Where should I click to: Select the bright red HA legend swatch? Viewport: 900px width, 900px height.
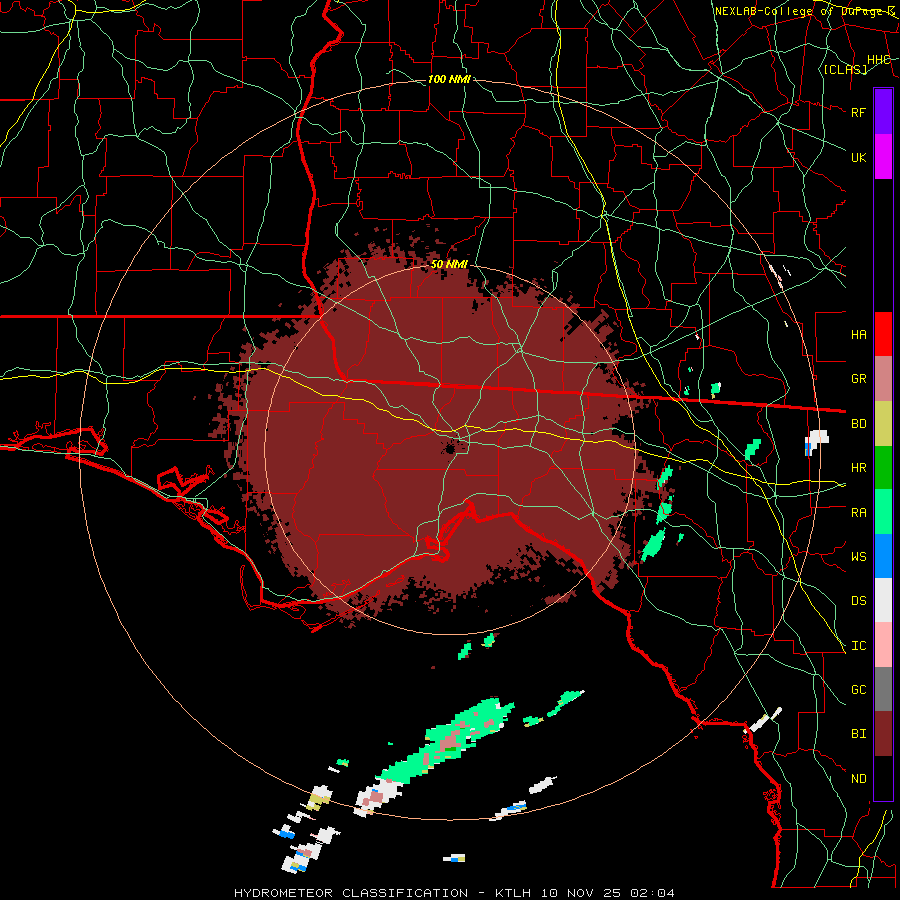[x=883, y=334]
